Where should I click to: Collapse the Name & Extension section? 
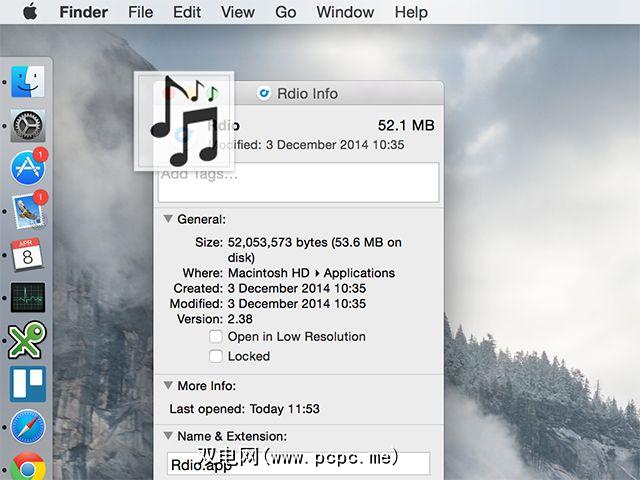[168, 436]
